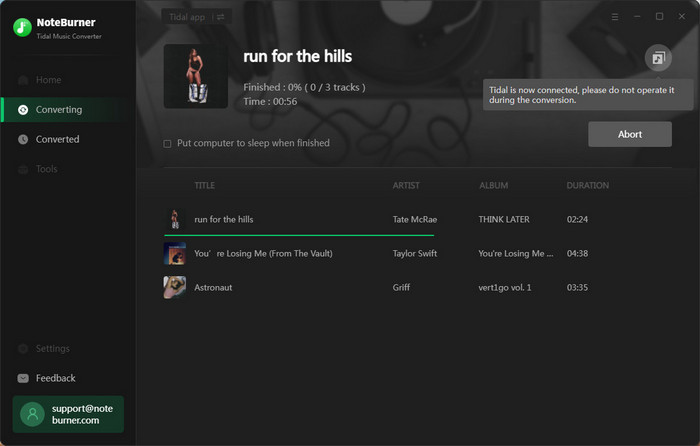The image size is (700, 446).
Task: Click 'Finished : 0% ( 0 / 3 tracks )' status
Action: 304,87
